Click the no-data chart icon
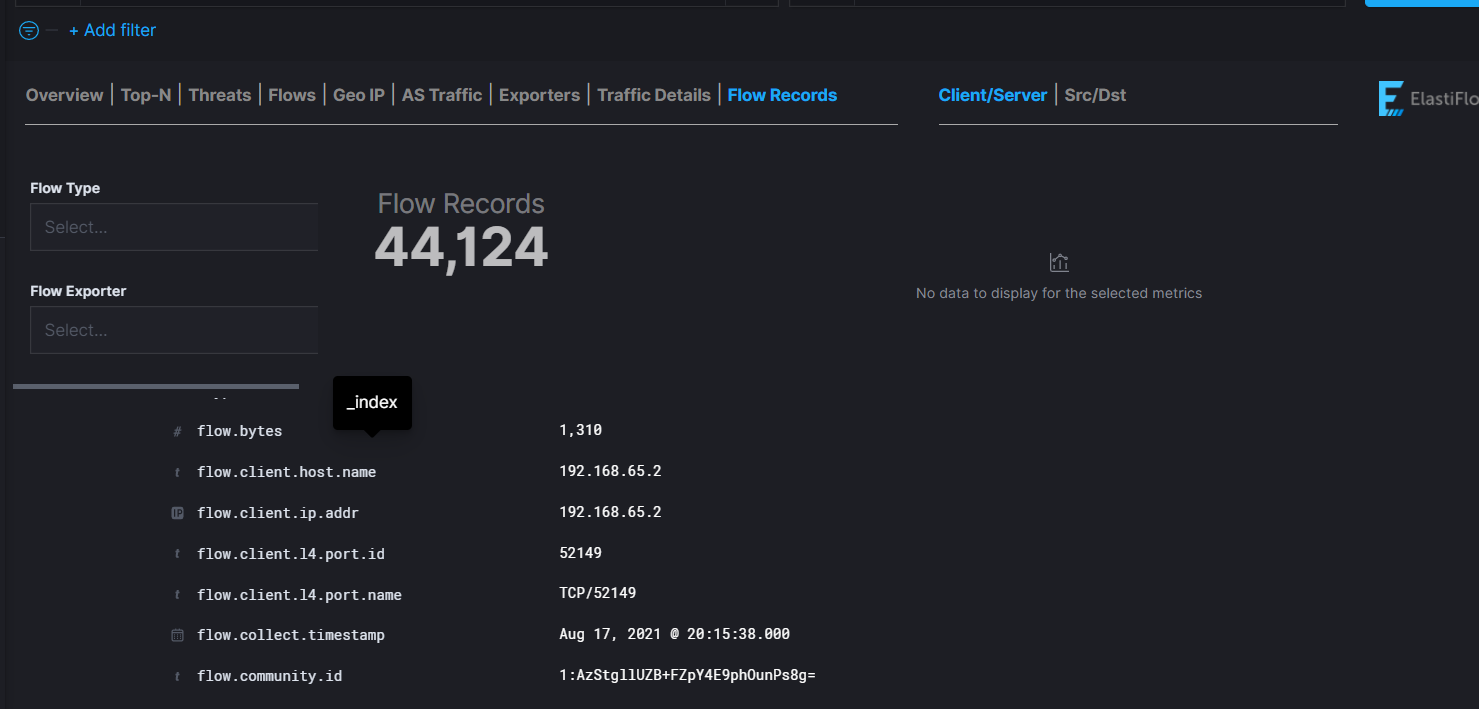This screenshot has height=709, width=1479. (1059, 262)
